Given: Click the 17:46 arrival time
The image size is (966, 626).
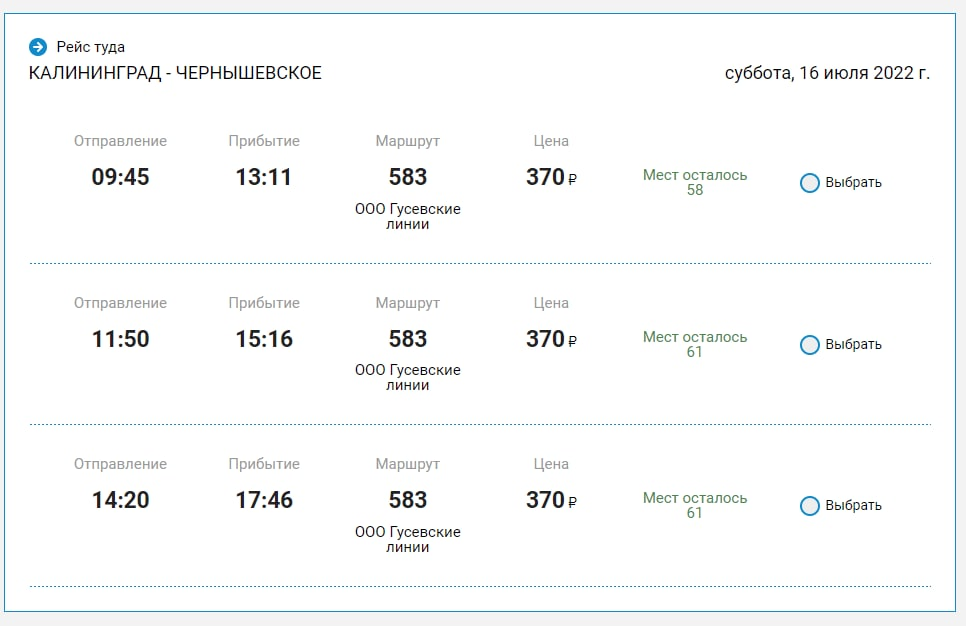Looking at the screenshot, I should pos(264,501).
